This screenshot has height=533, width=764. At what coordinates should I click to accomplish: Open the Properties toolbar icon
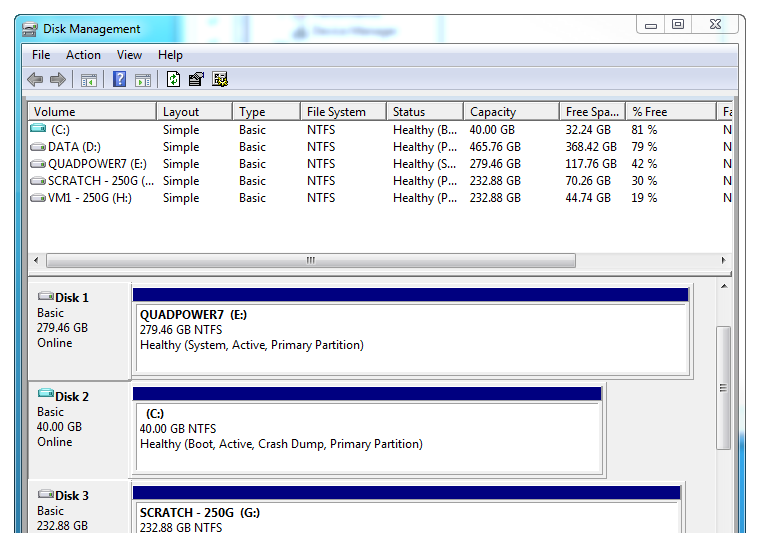coord(196,79)
